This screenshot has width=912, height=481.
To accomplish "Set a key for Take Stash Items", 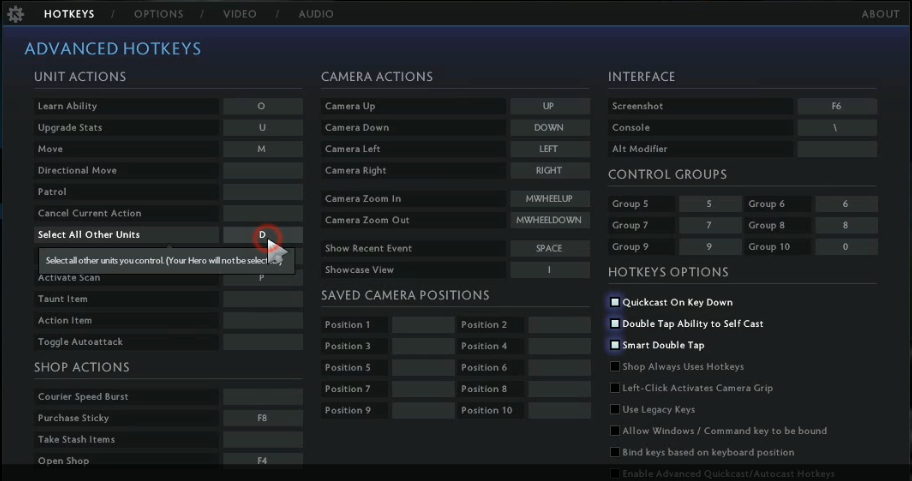I will (x=262, y=440).
